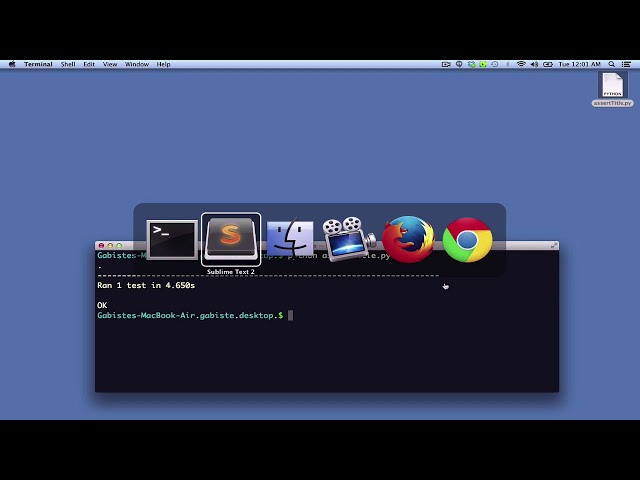Open the Help menu

[x=163, y=64]
